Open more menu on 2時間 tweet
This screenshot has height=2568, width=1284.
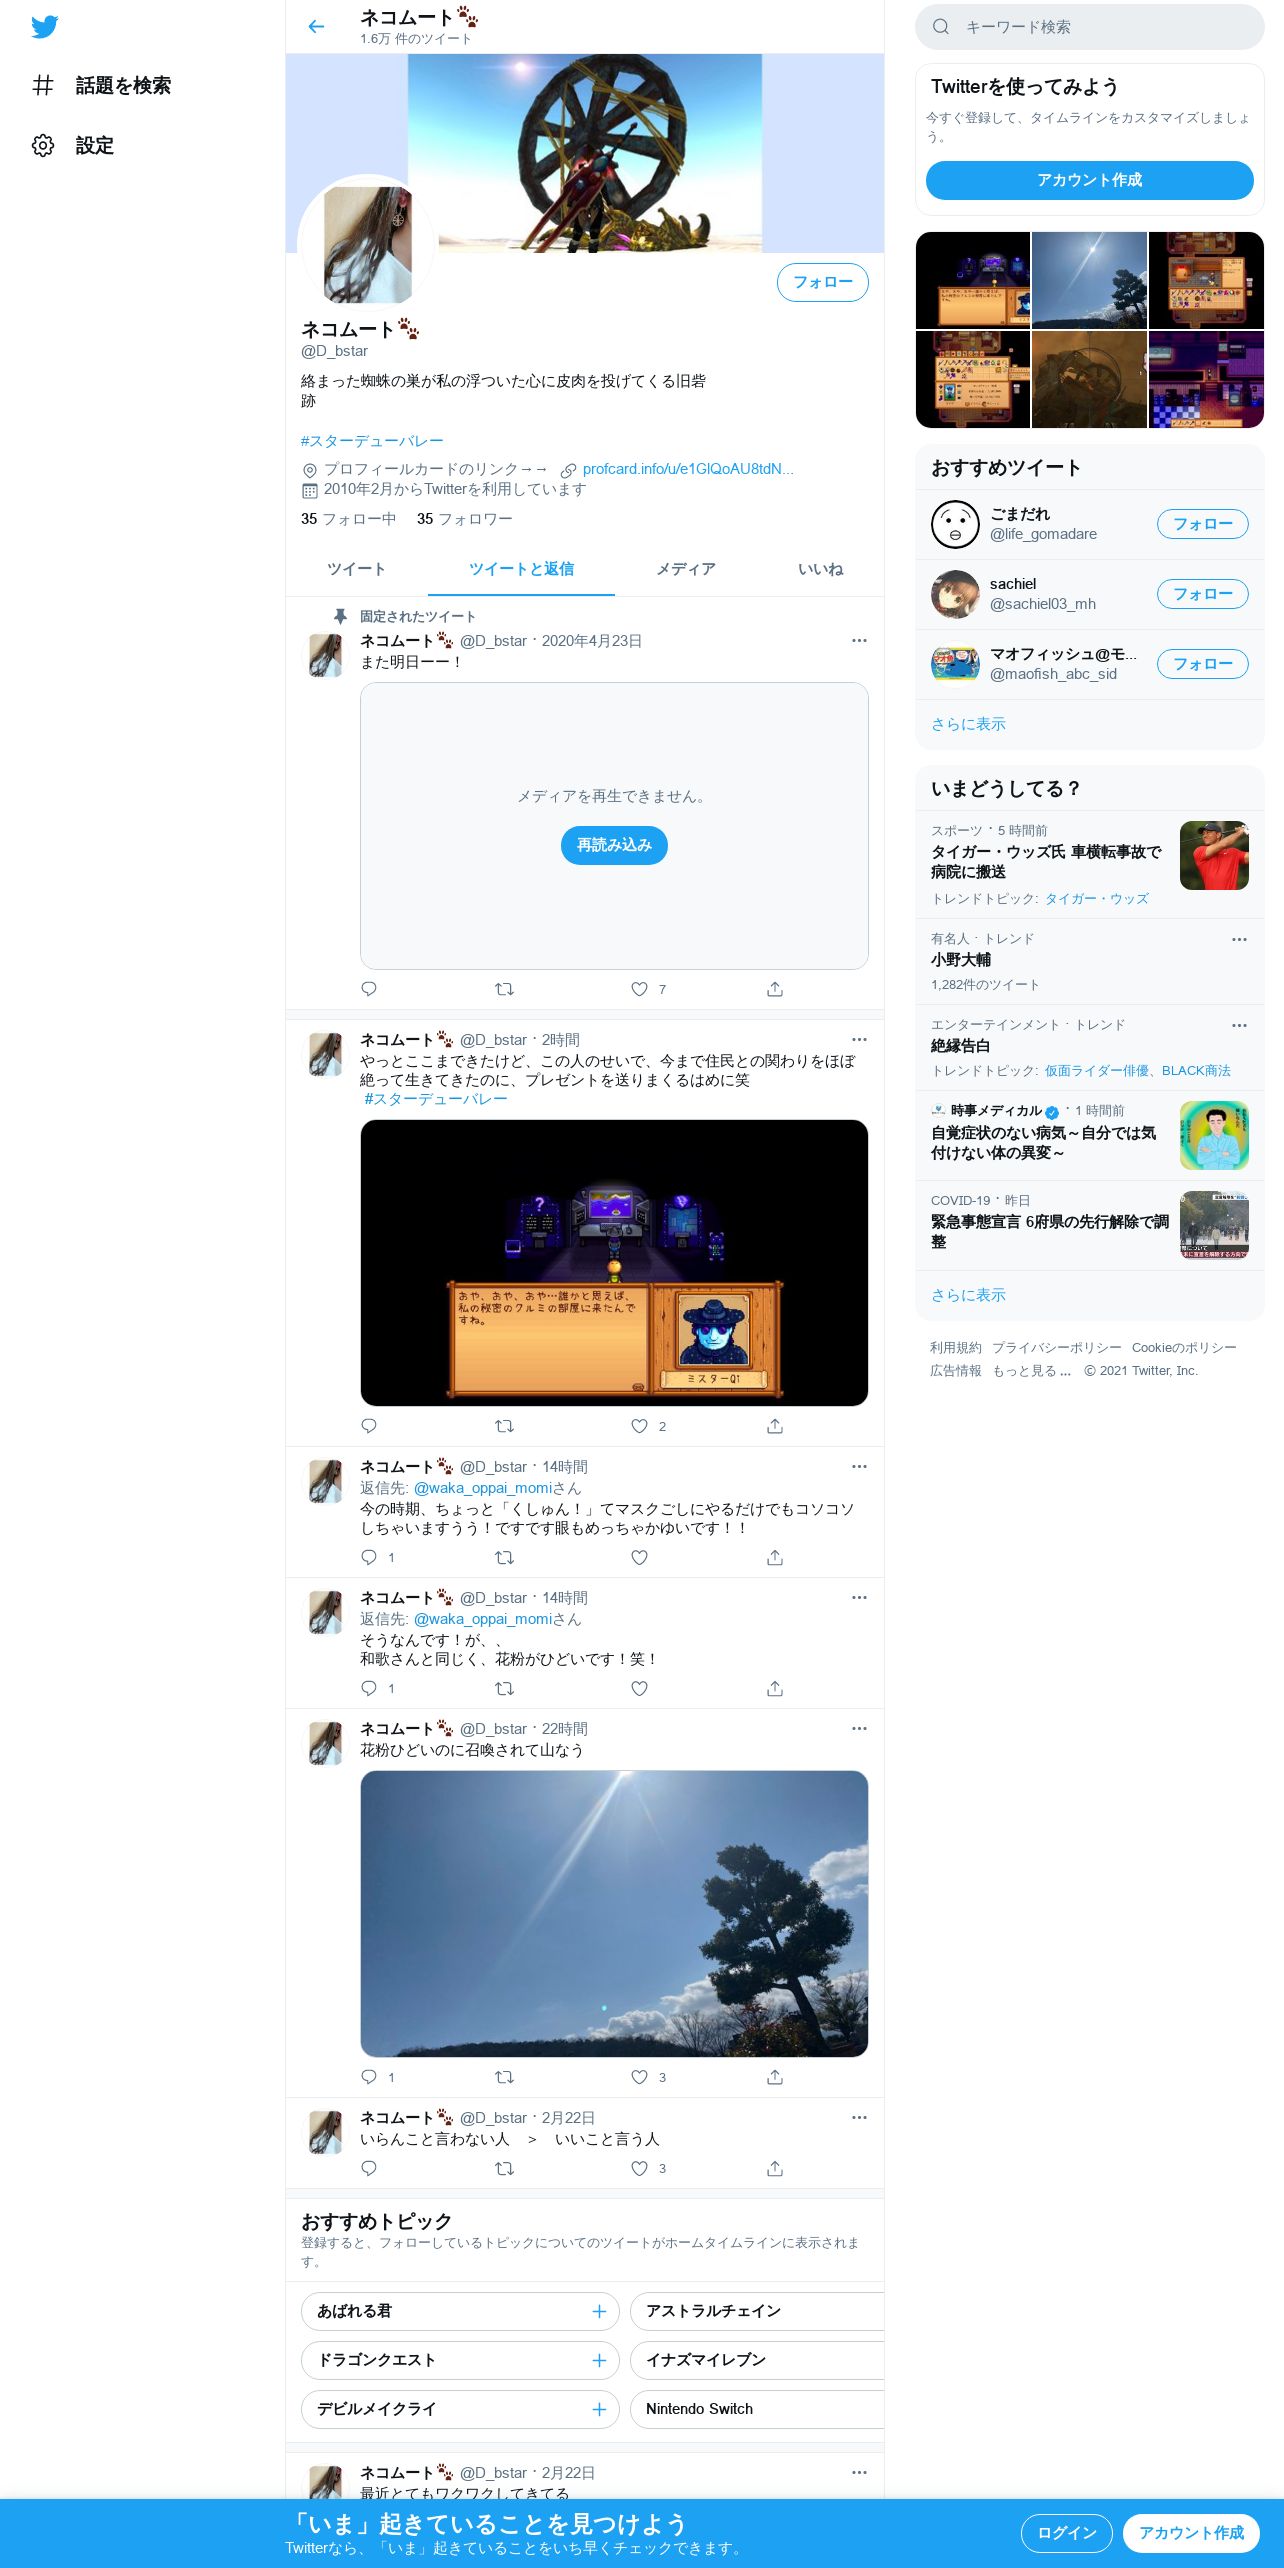tap(859, 1039)
